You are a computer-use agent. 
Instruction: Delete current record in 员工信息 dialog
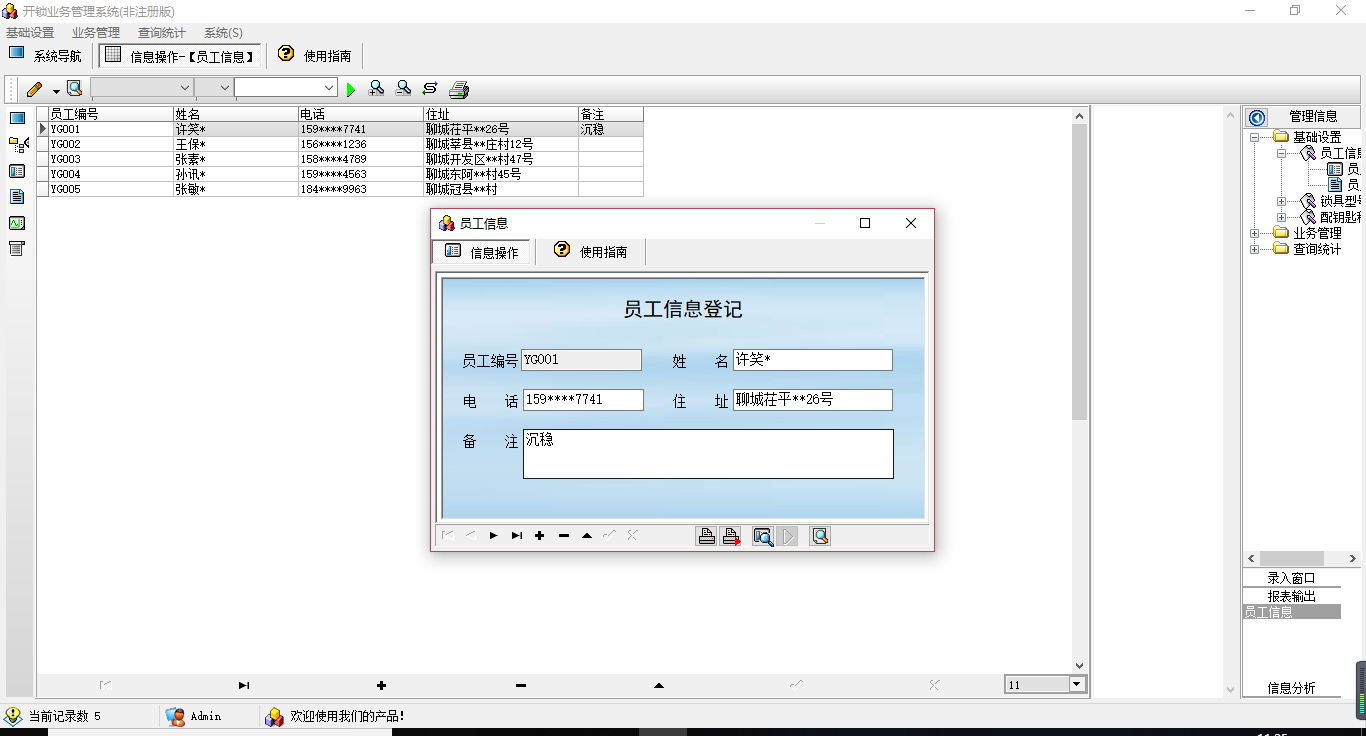pyautogui.click(x=564, y=536)
